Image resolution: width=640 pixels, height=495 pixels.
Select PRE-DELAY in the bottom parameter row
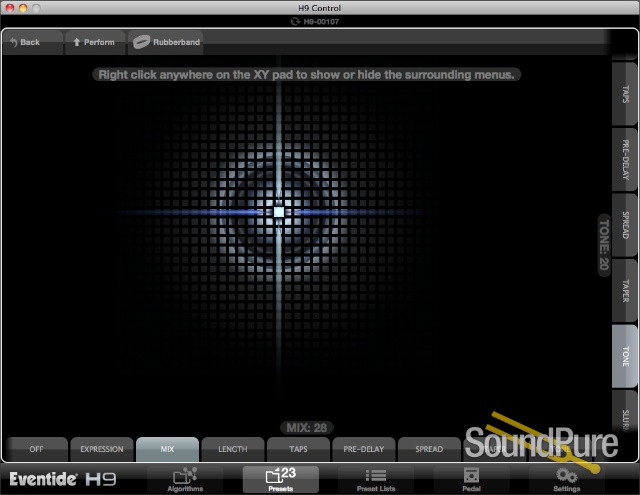[x=363, y=449]
